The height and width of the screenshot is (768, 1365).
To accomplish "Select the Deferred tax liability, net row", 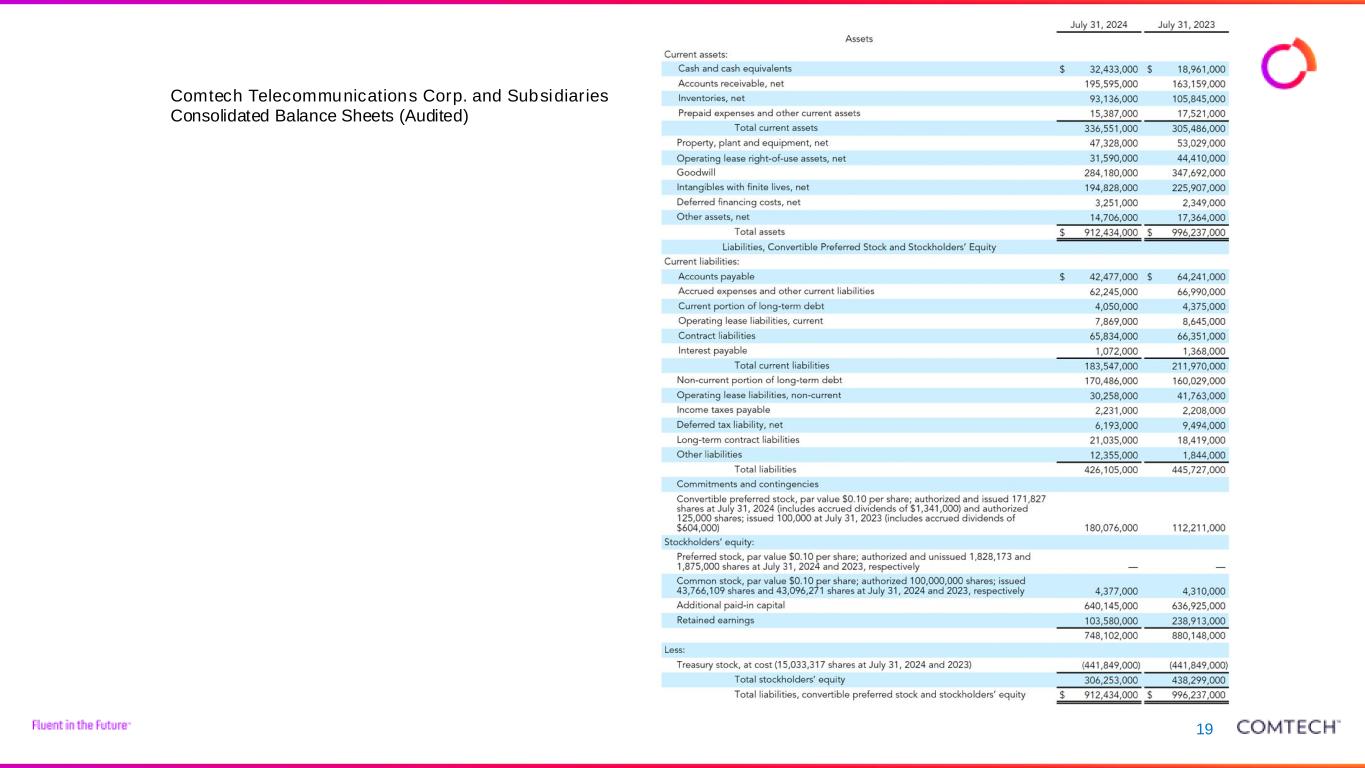I will tap(729, 425).
